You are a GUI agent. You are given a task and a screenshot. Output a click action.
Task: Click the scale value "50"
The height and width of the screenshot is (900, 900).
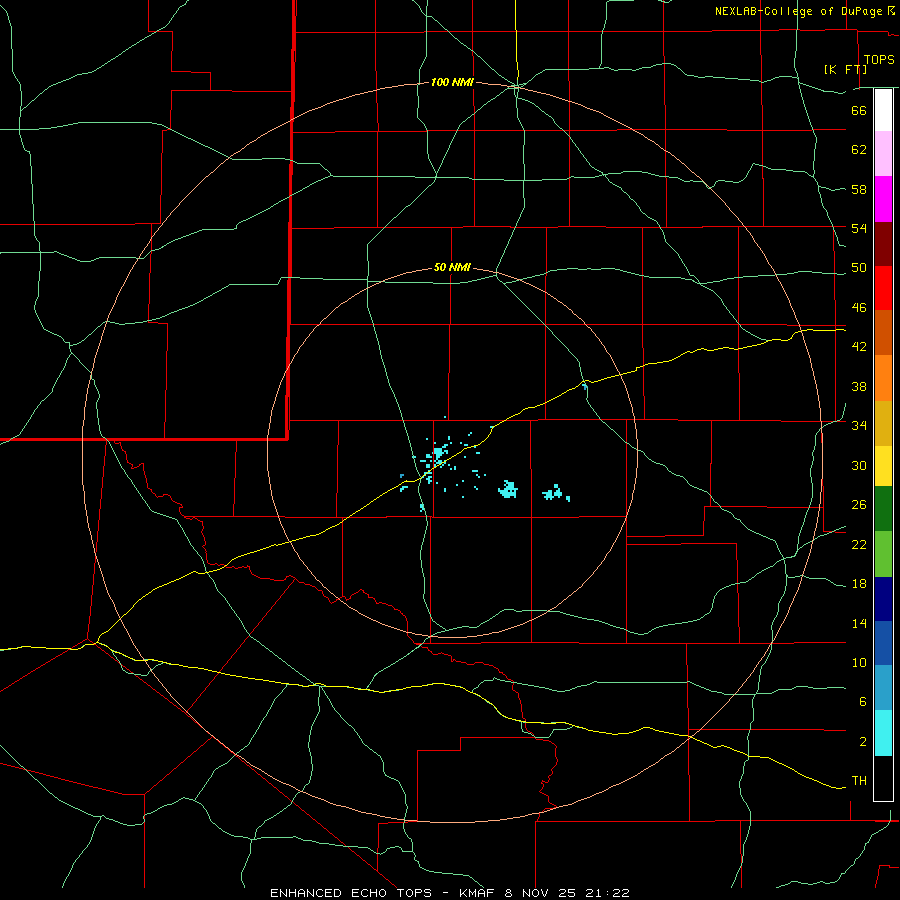[859, 268]
